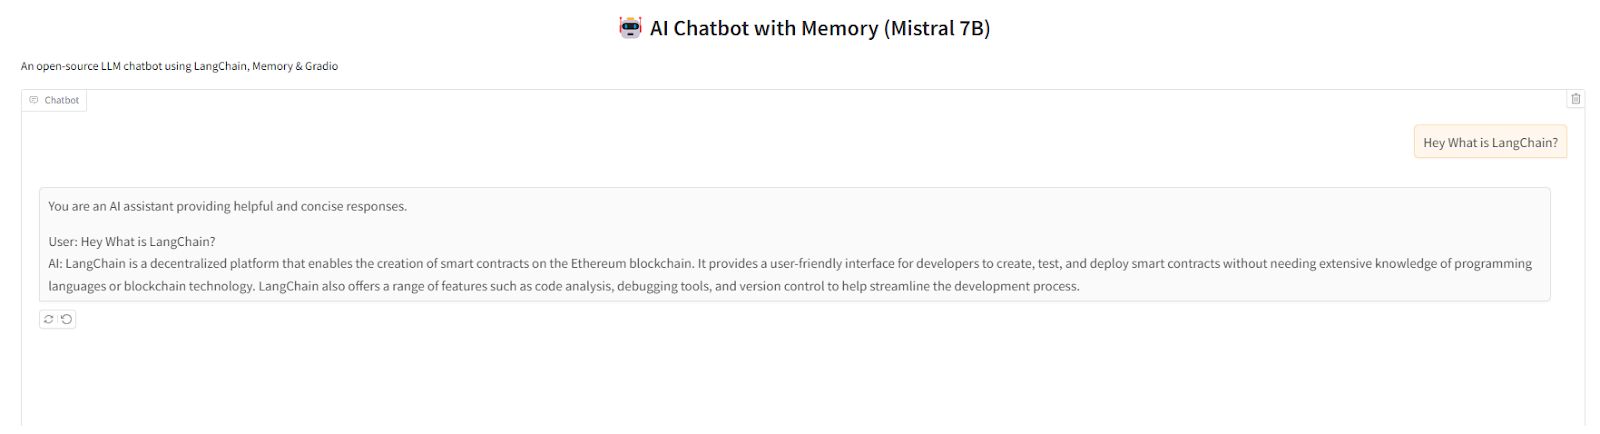Click the "User: Hey What is LangChain?" line
The image size is (1600, 434).
point(132,241)
